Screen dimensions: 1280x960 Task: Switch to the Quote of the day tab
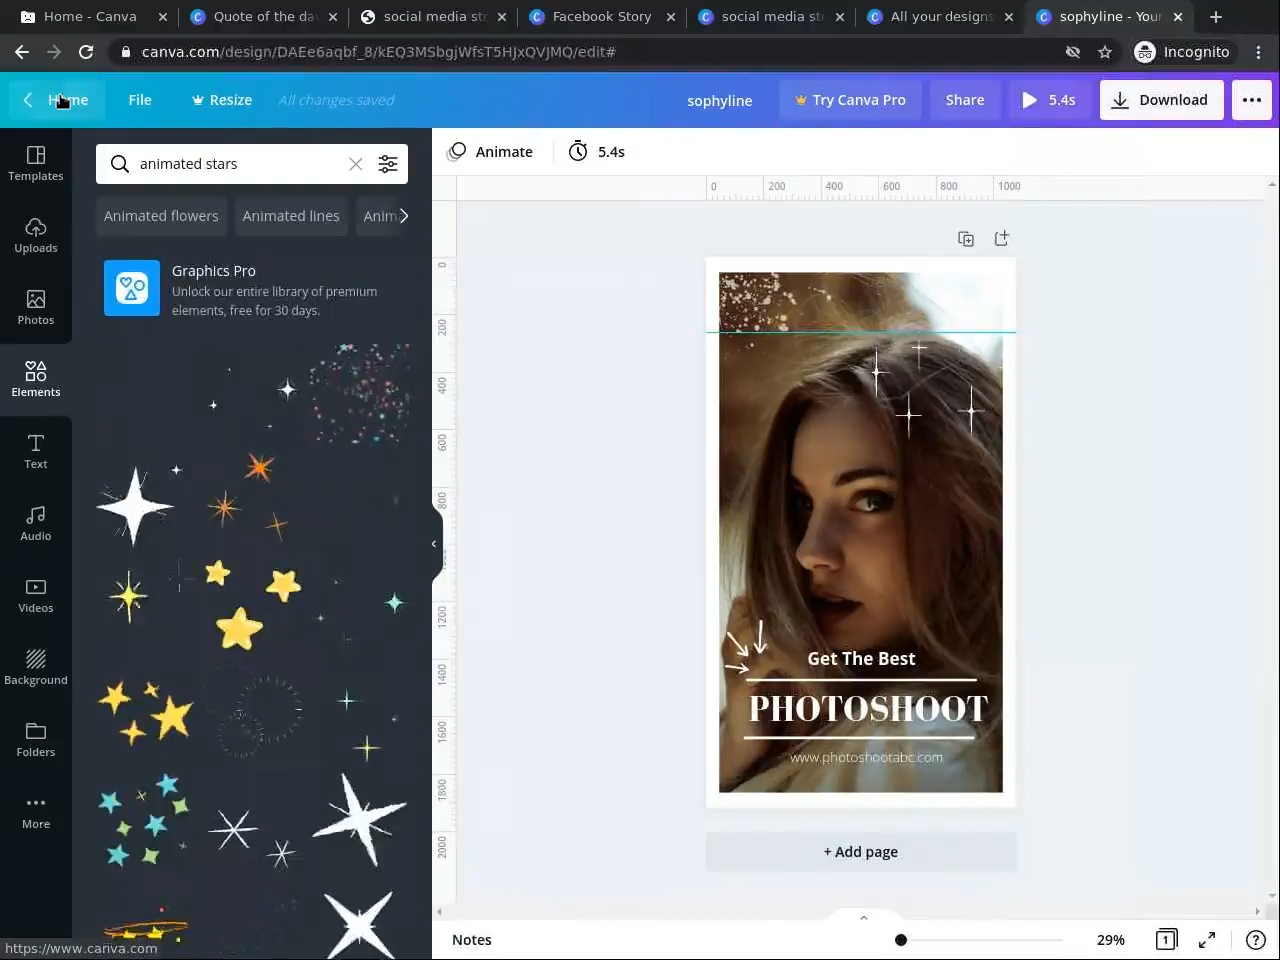click(263, 17)
